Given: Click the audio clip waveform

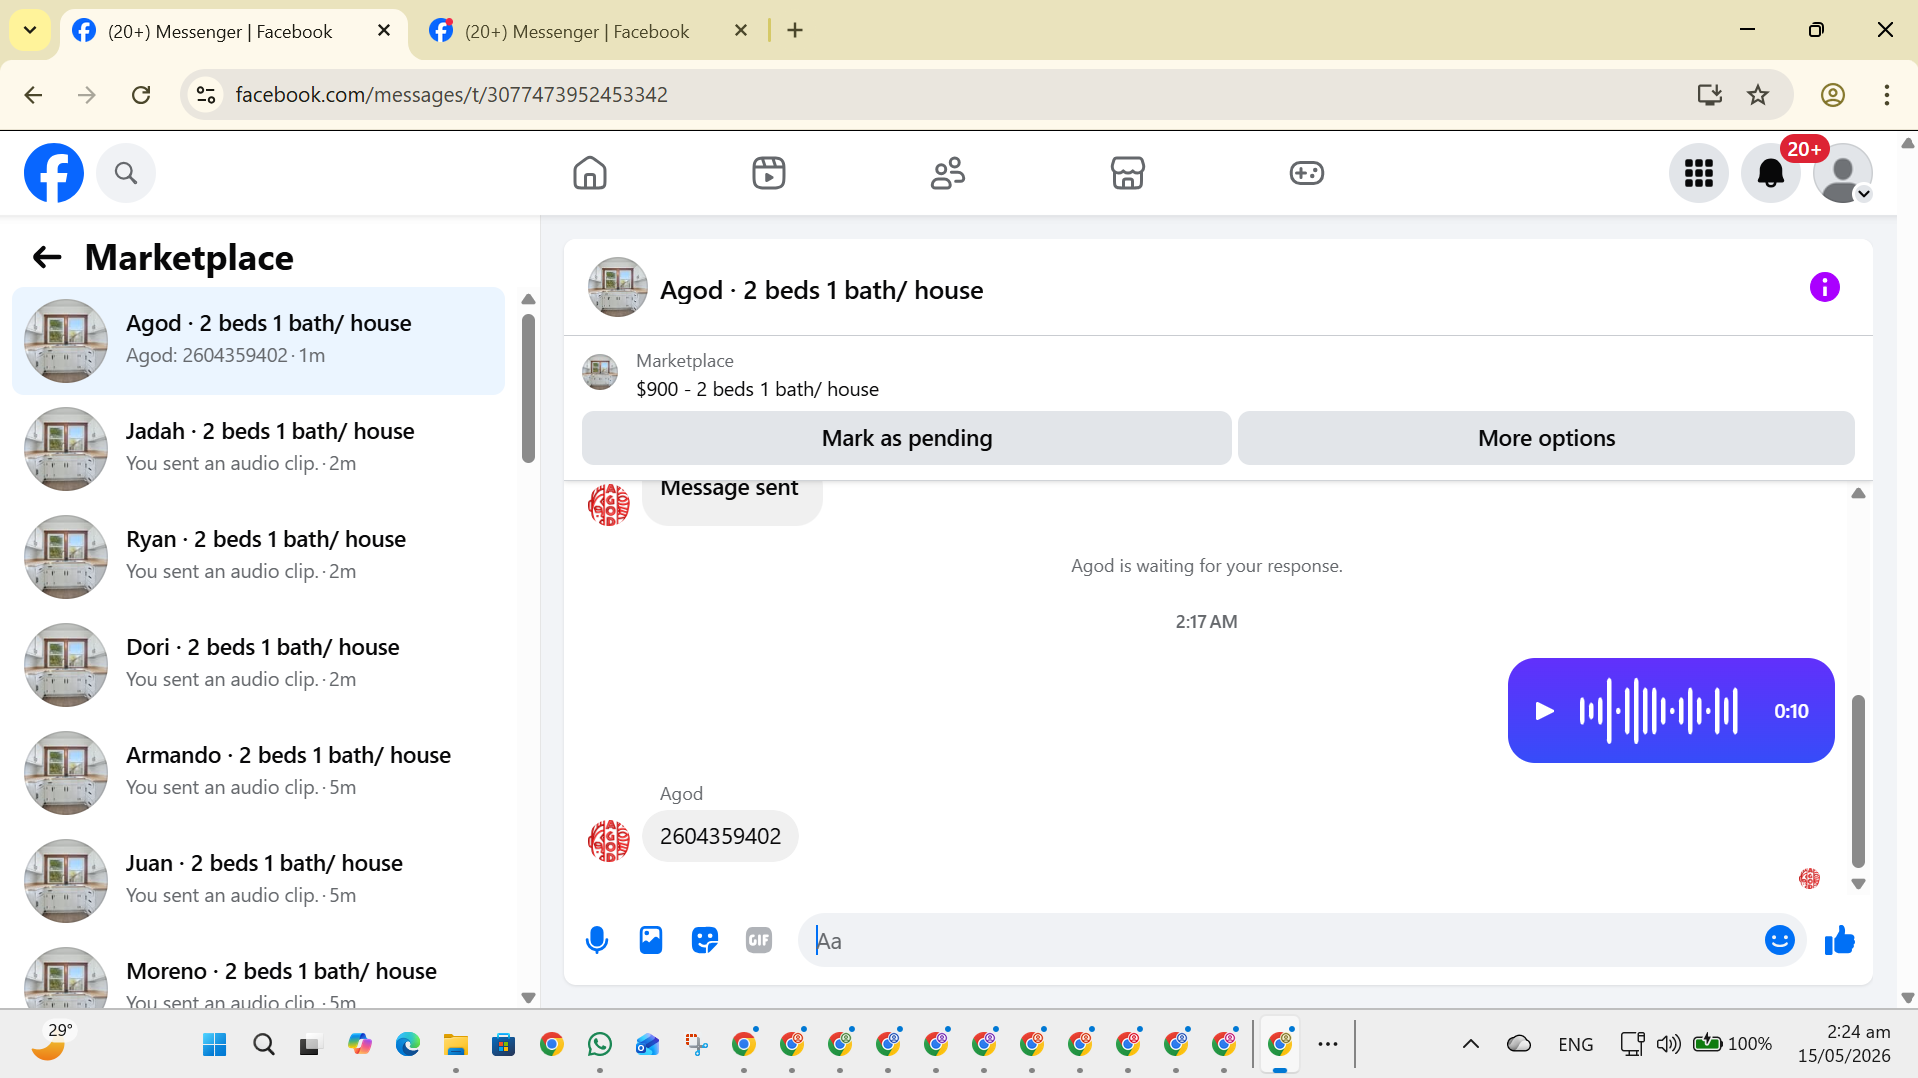Looking at the screenshot, I should [x=1658, y=711].
